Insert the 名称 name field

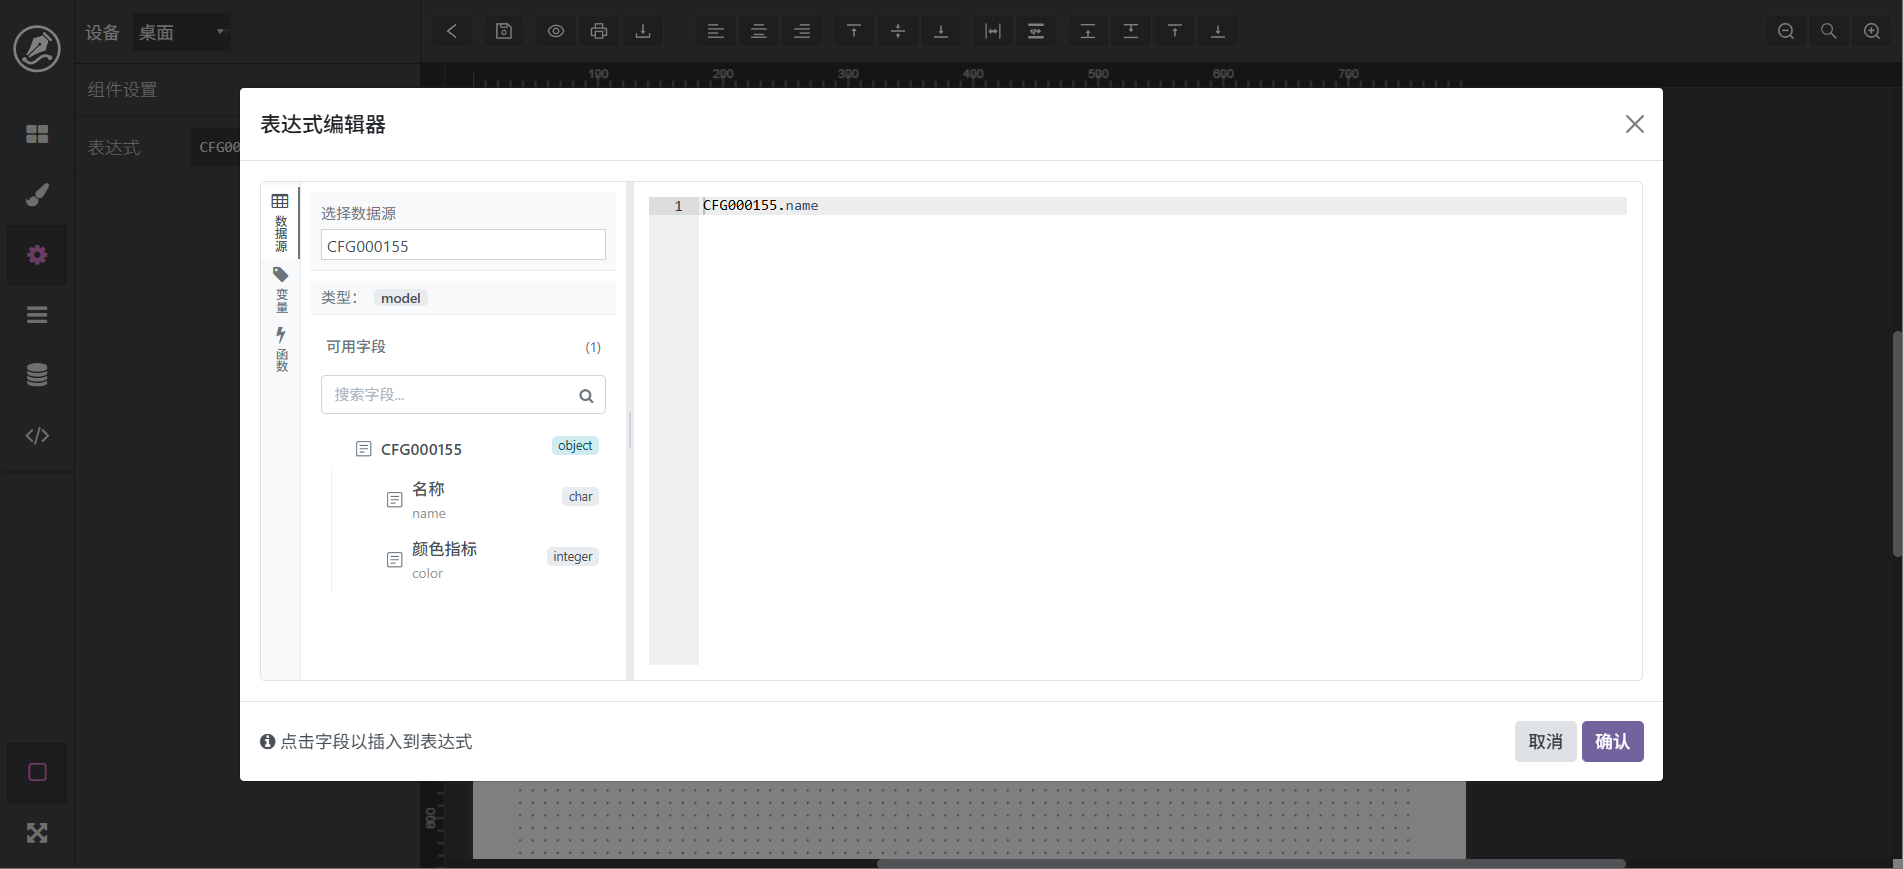tap(429, 498)
